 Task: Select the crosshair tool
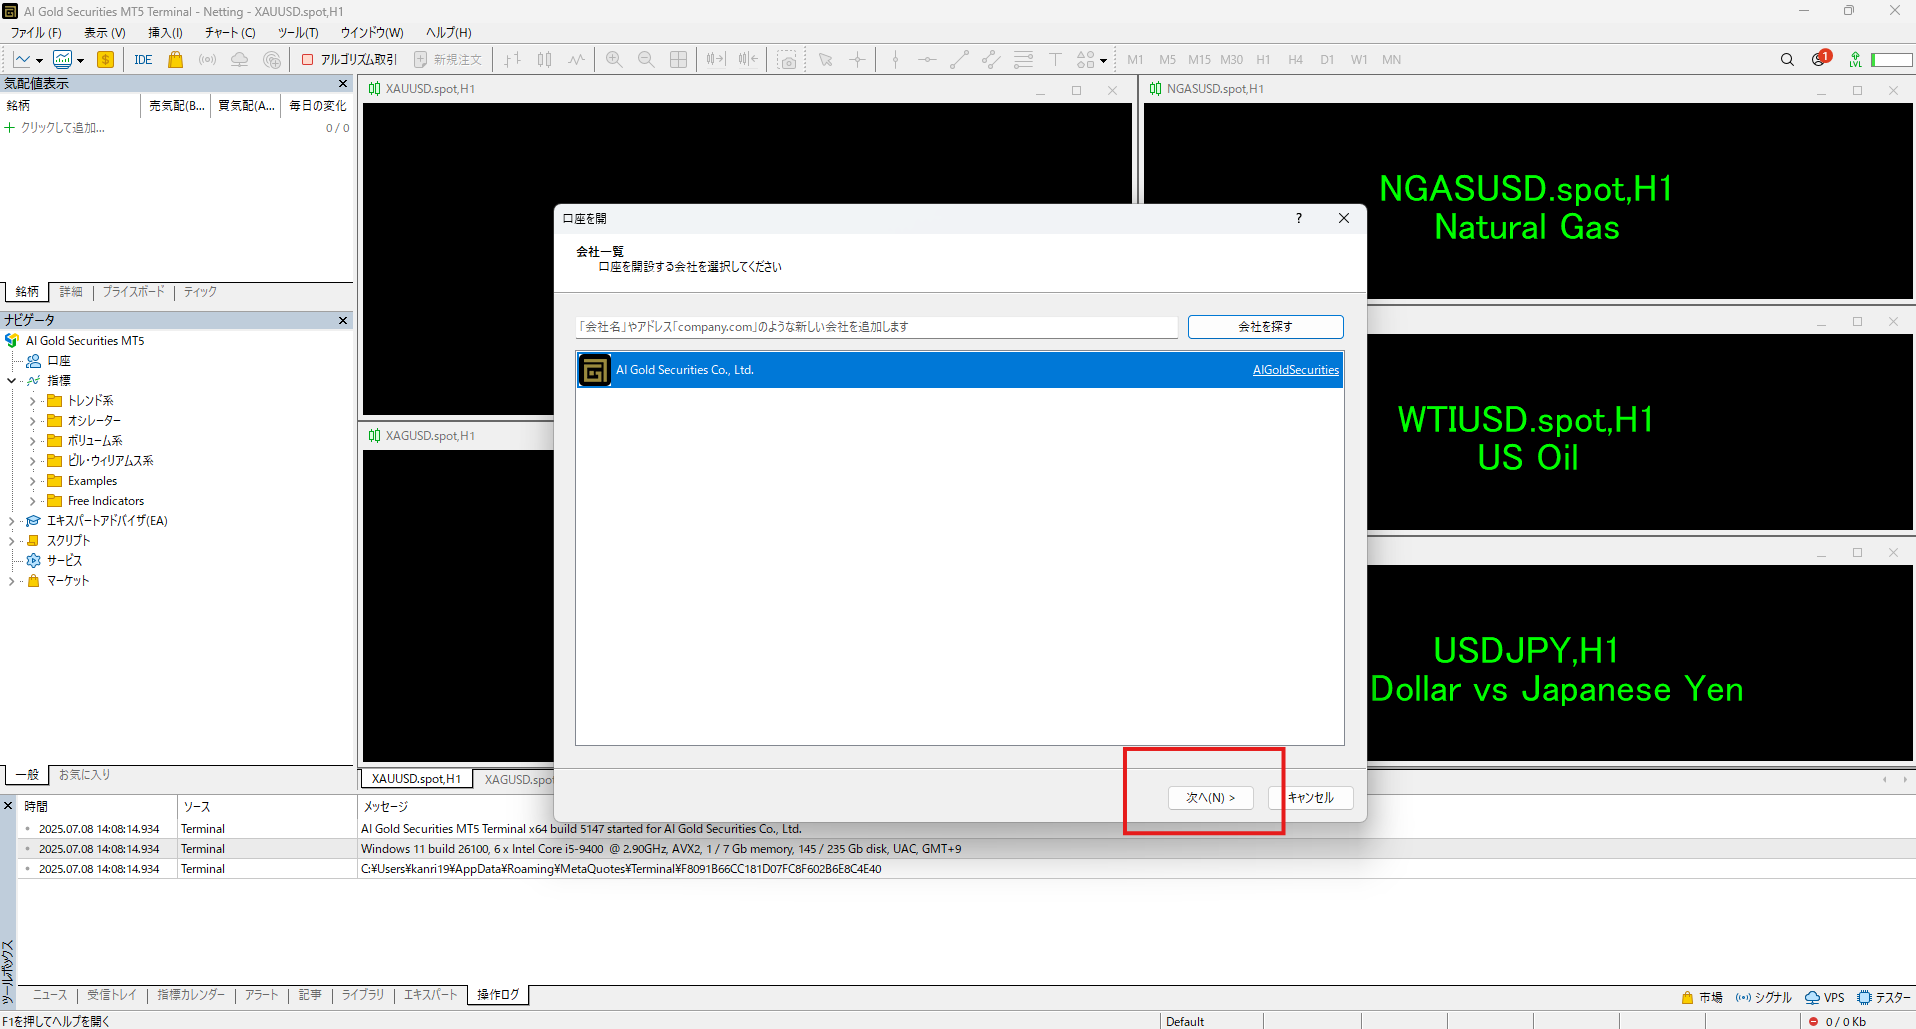coord(858,60)
